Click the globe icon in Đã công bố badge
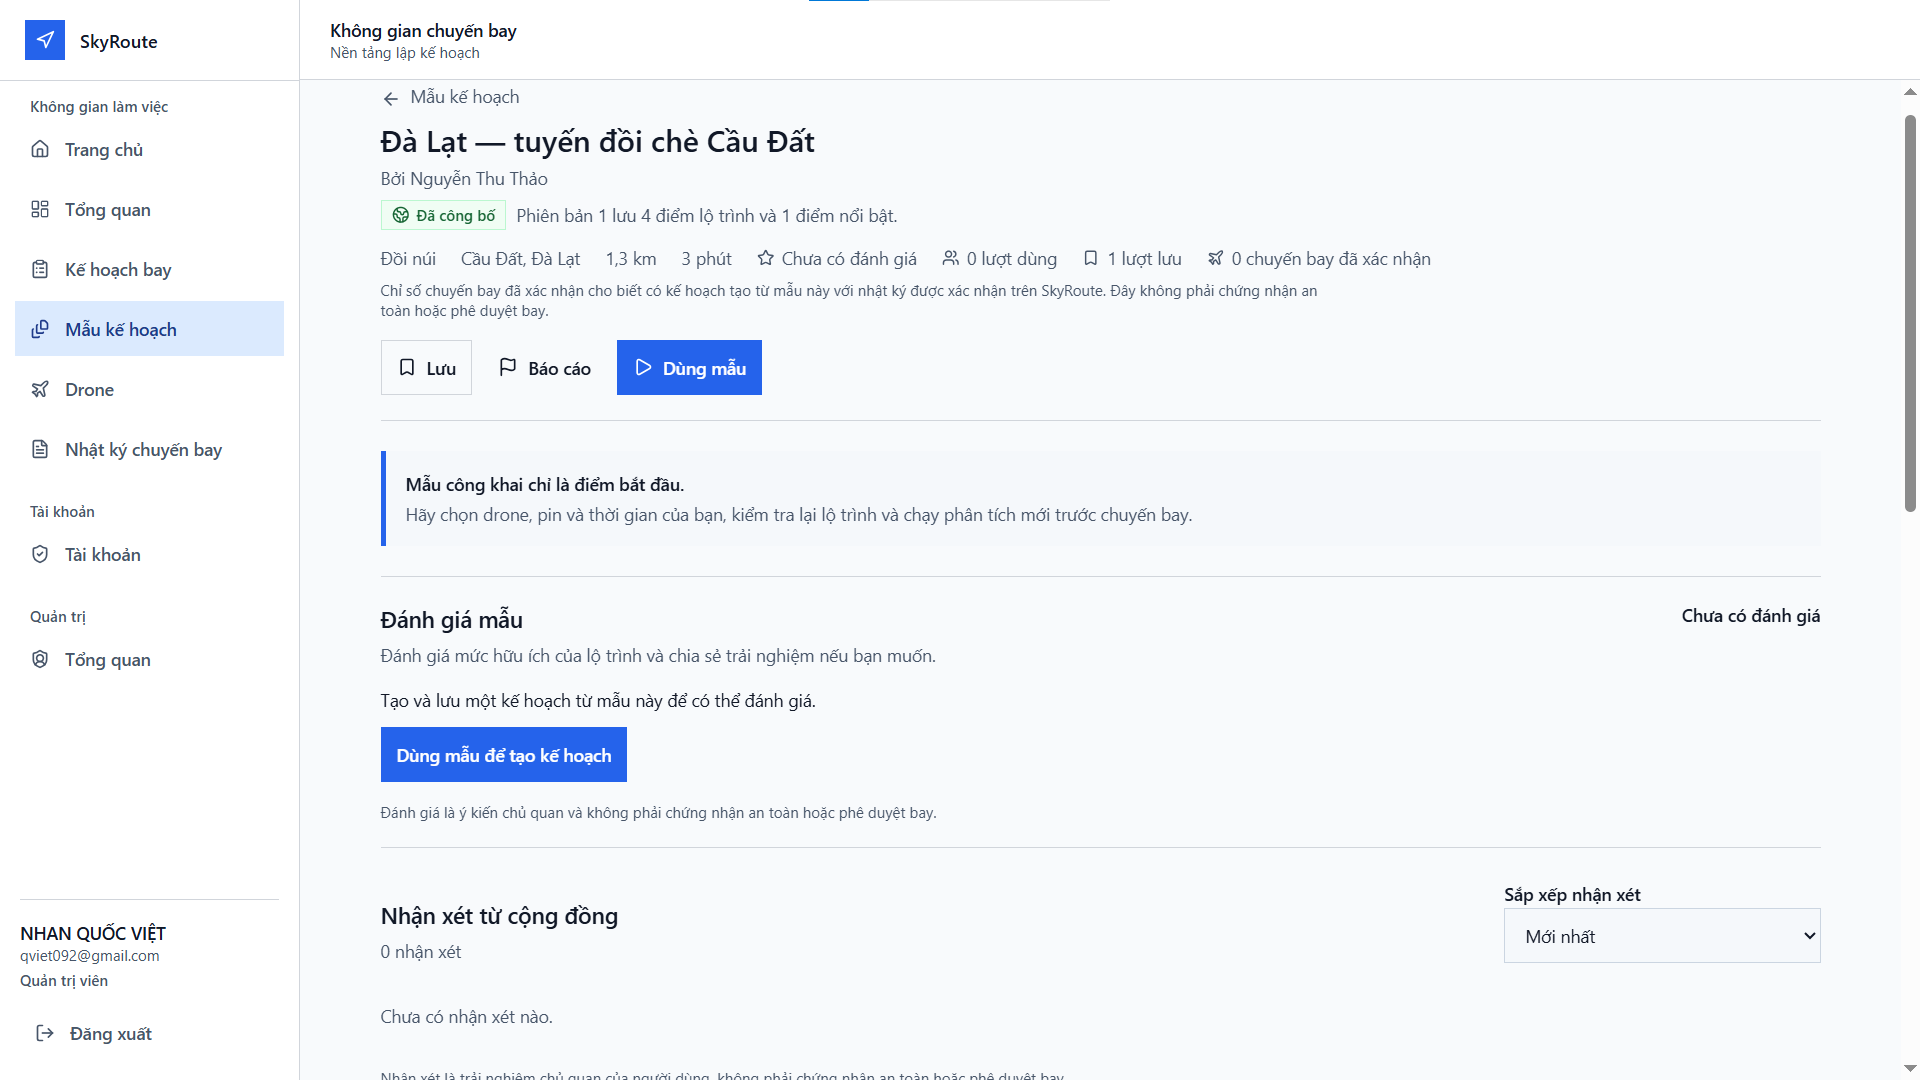 (x=400, y=215)
